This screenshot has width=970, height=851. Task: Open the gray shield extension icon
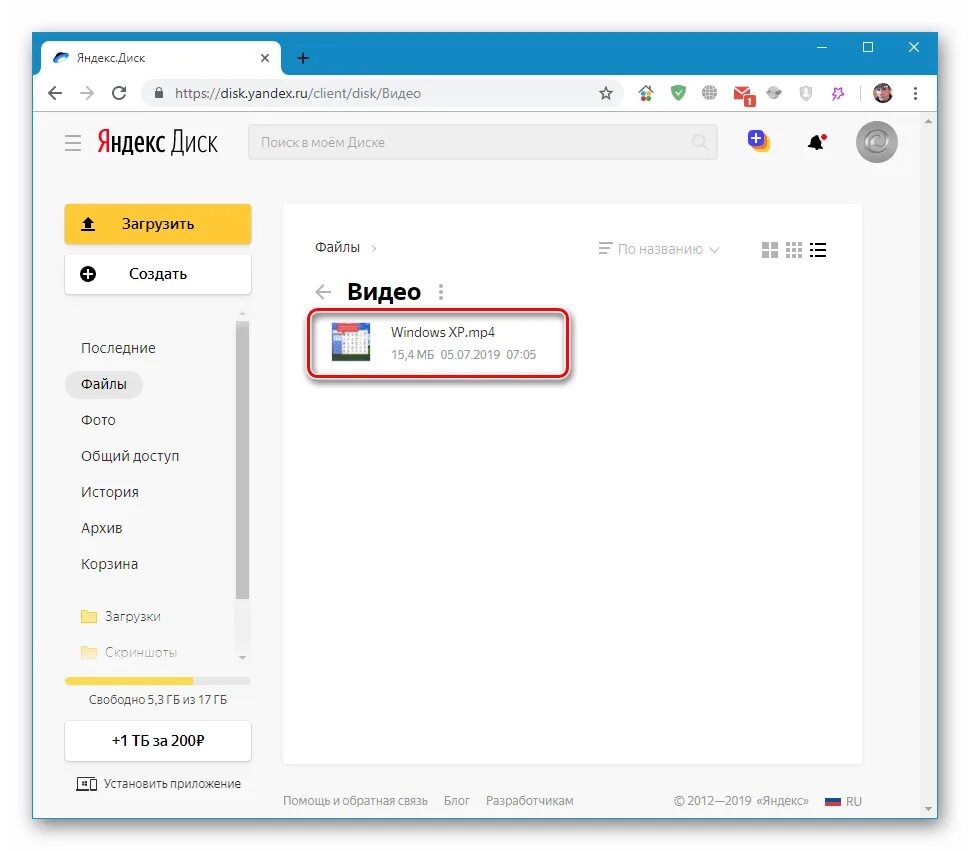pos(805,93)
